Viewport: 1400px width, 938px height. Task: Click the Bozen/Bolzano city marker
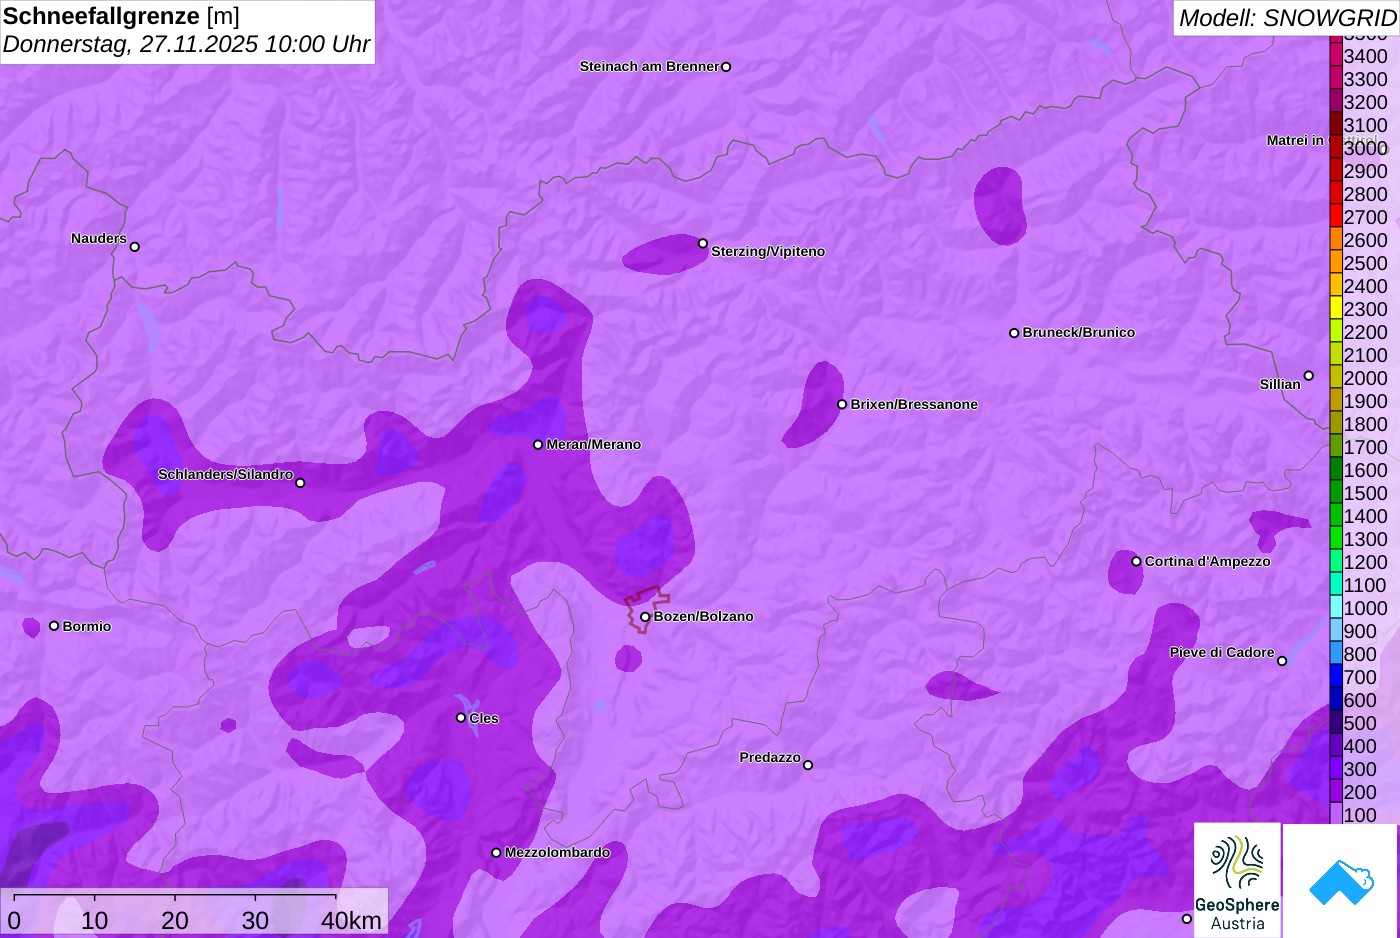[x=645, y=617]
